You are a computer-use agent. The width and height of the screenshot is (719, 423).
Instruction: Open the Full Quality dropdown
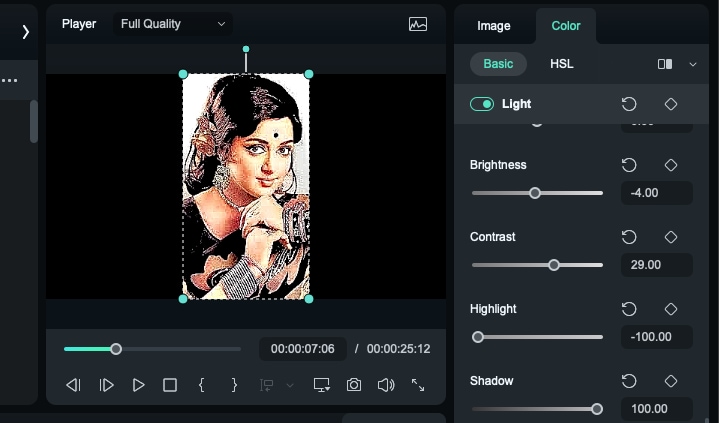coord(173,24)
